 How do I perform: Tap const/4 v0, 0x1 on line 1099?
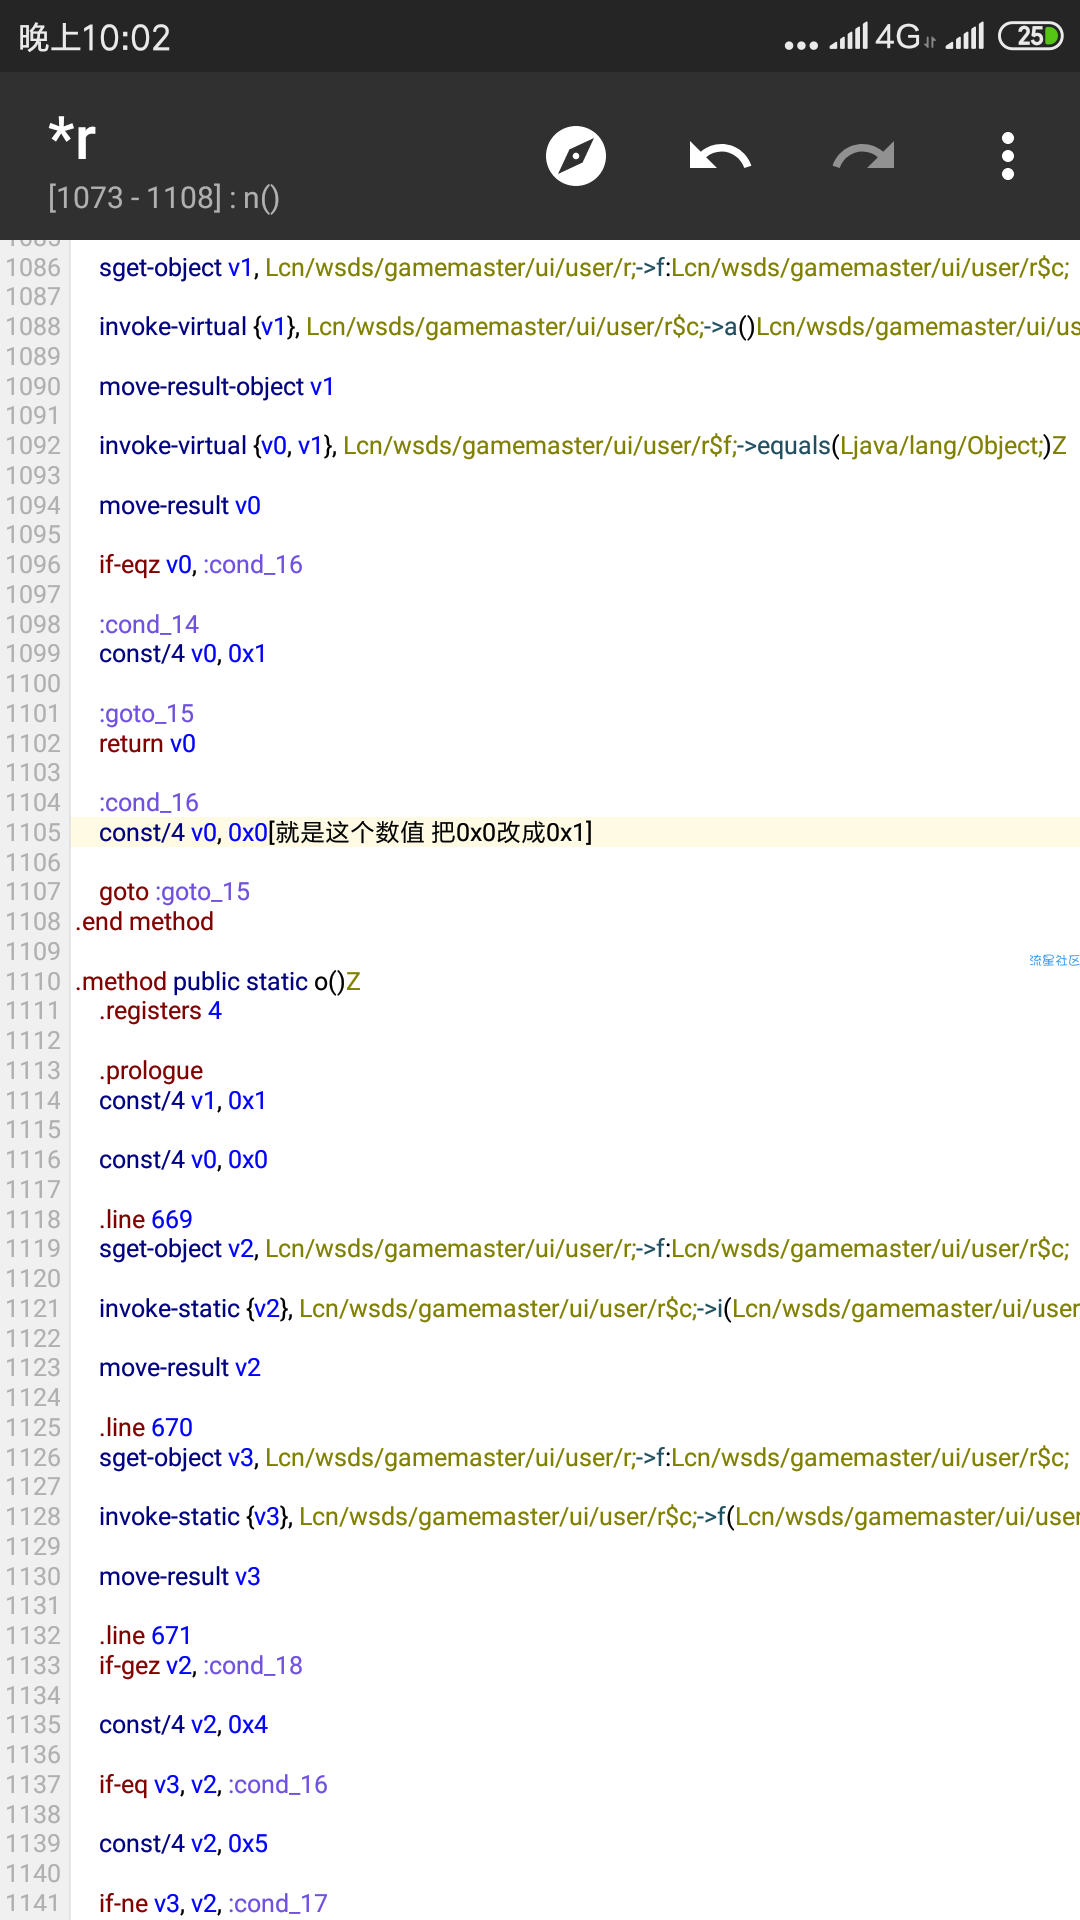pos(182,653)
